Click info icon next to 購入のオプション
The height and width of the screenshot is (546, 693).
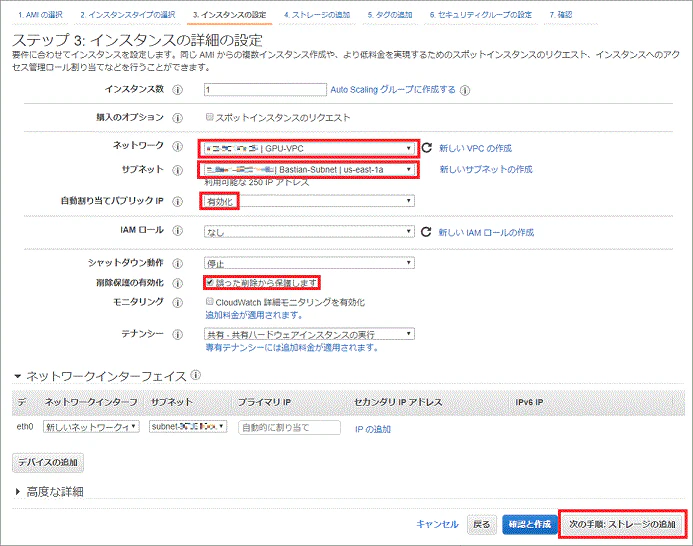point(177,118)
